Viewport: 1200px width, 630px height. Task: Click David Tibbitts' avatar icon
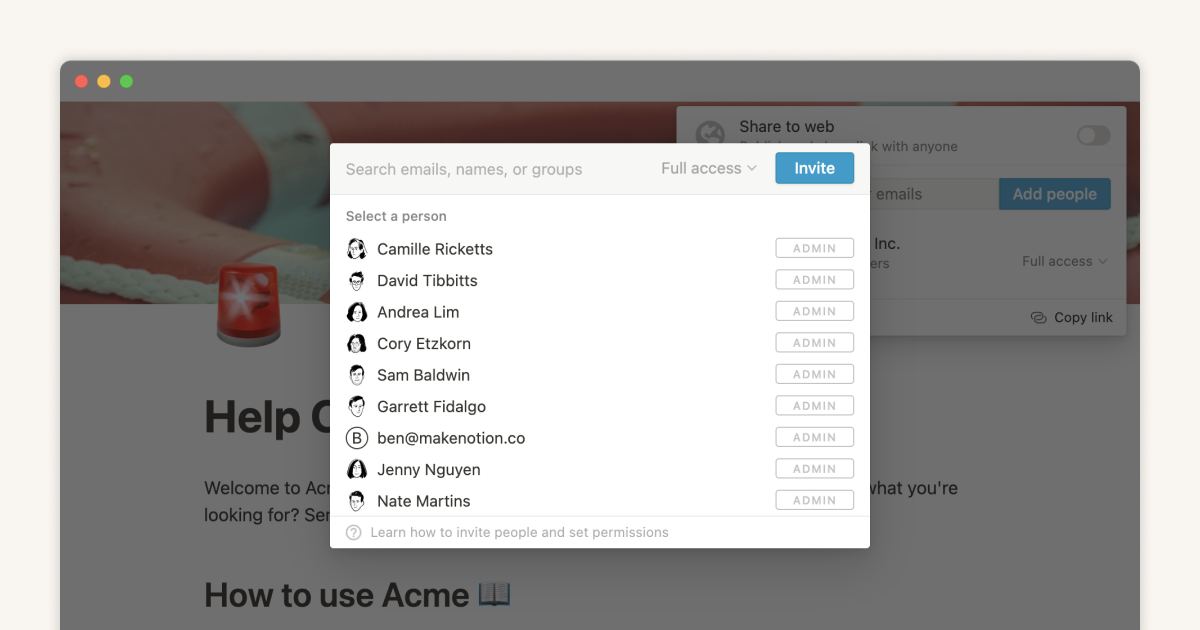coord(356,280)
